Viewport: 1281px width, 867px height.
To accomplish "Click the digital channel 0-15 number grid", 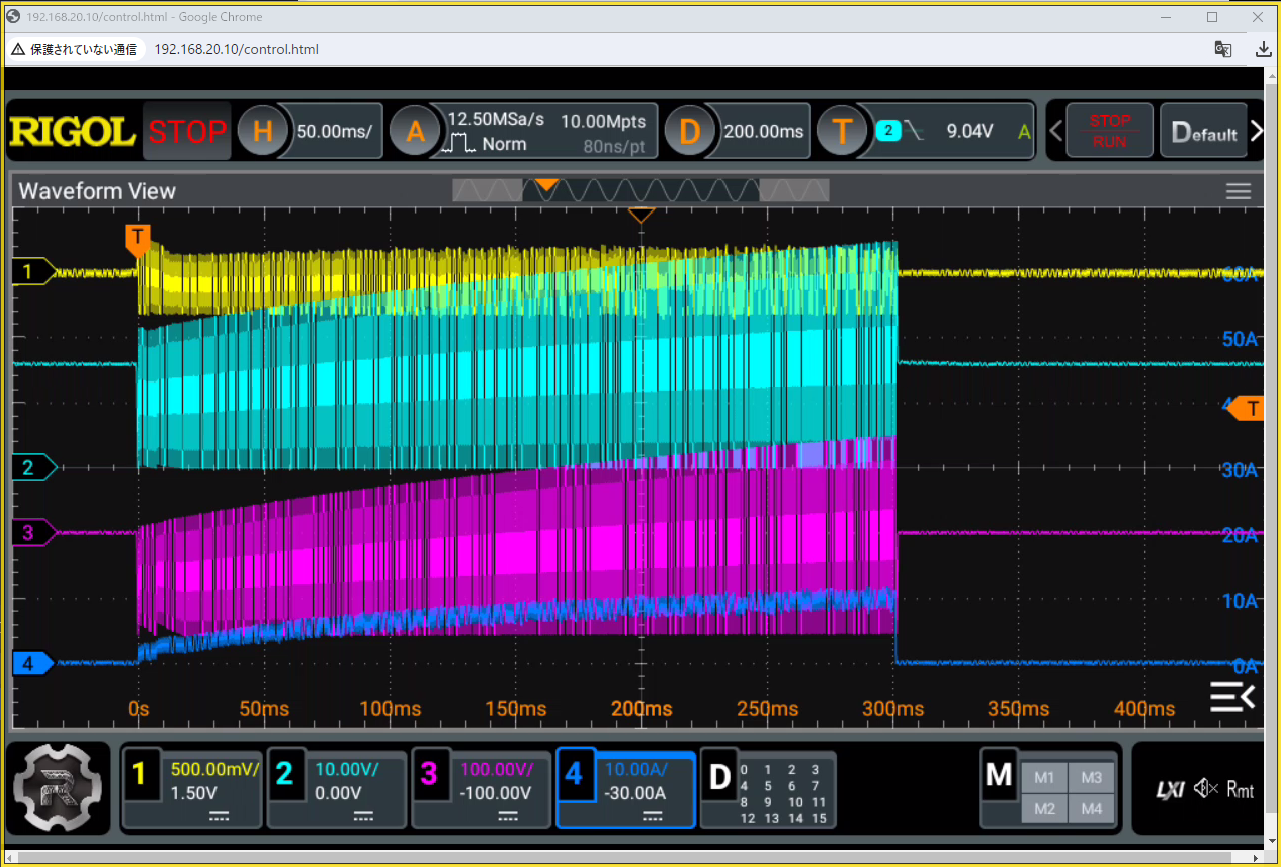I will coord(783,794).
